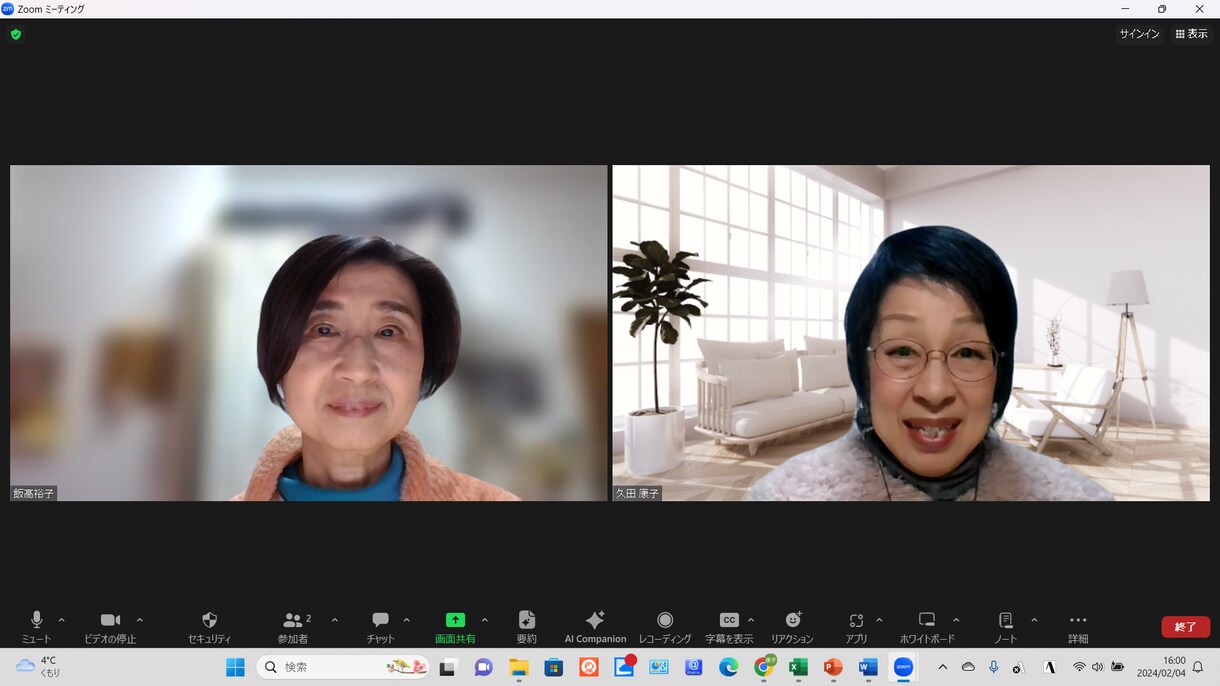Open the Chat (チャット) panel
The height and width of the screenshot is (686, 1220).
coord(380,627)
